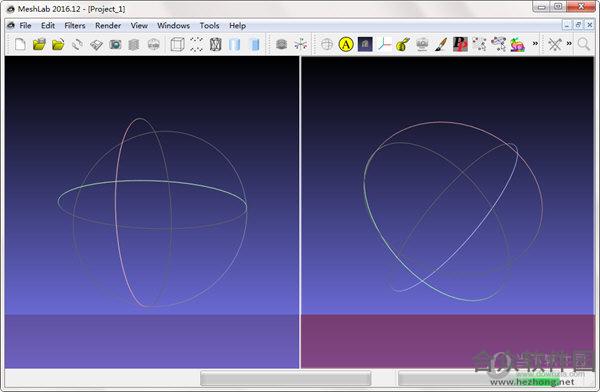Toggle bounding box rendering
This screenshot has width=600, height=392.
pos(177,44)
